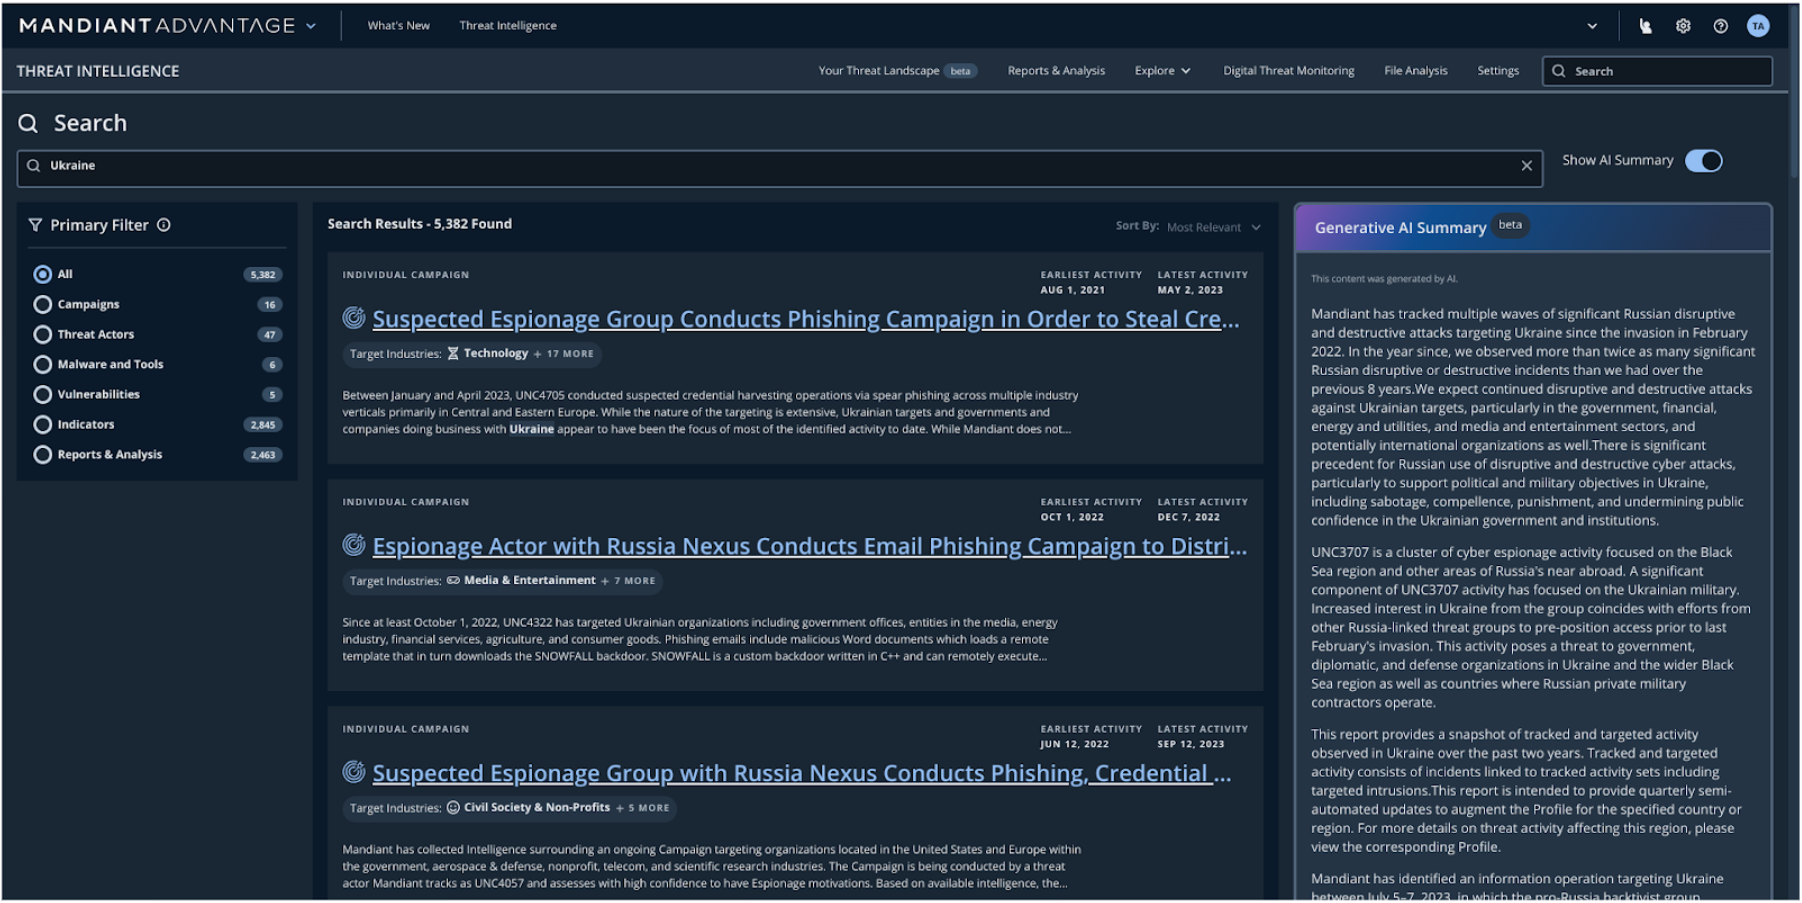Image resolution: width=1802 pixels, height=903 pixels.
Task: Clear the Ukraine search query with the X
Action: [x=1527, y=166]
